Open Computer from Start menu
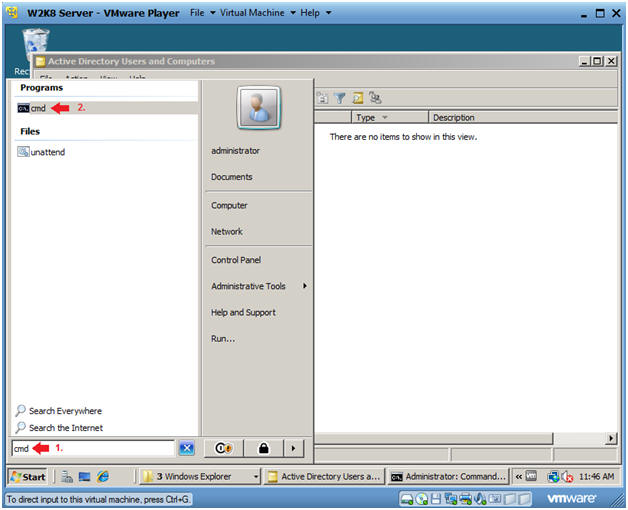 [229, 205]
